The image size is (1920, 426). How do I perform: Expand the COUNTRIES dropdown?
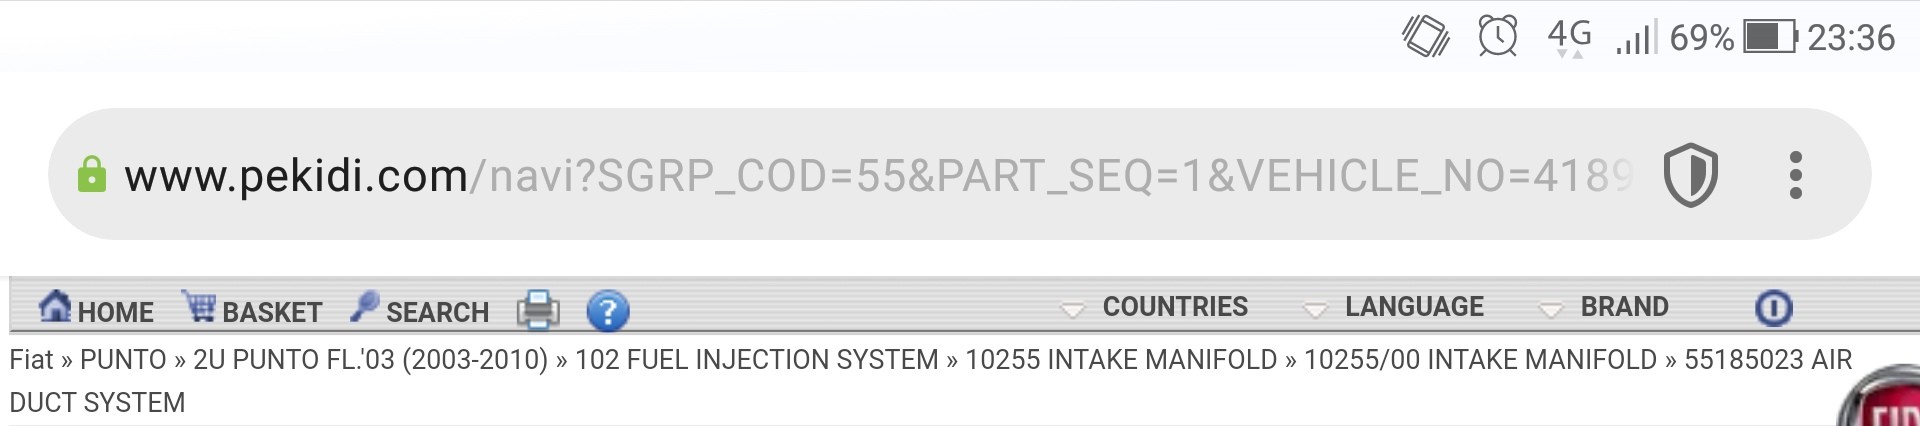pos(1155,307)
